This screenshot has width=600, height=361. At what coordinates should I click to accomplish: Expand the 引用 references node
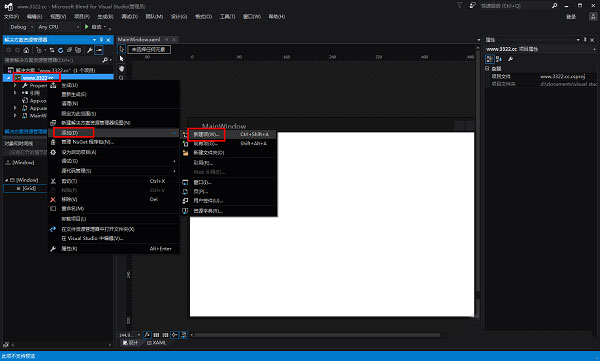[15, 93]
